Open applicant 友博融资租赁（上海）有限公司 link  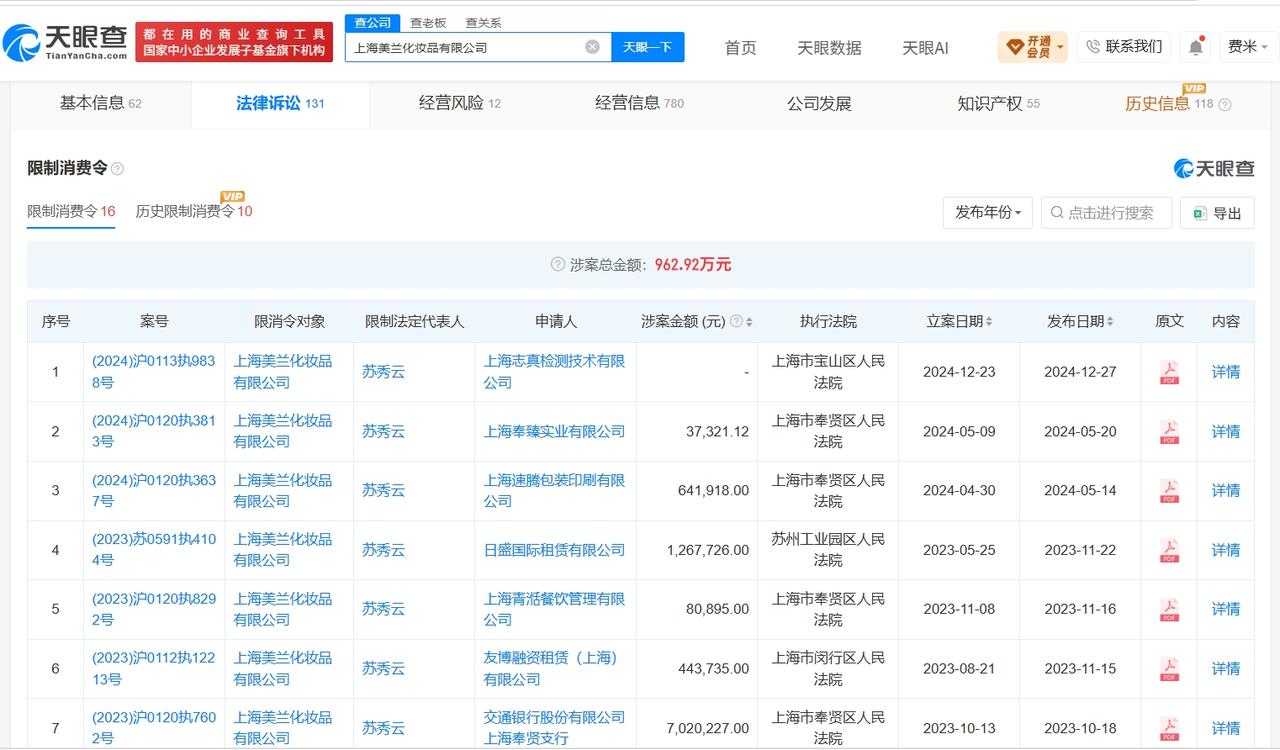[551, 669]
